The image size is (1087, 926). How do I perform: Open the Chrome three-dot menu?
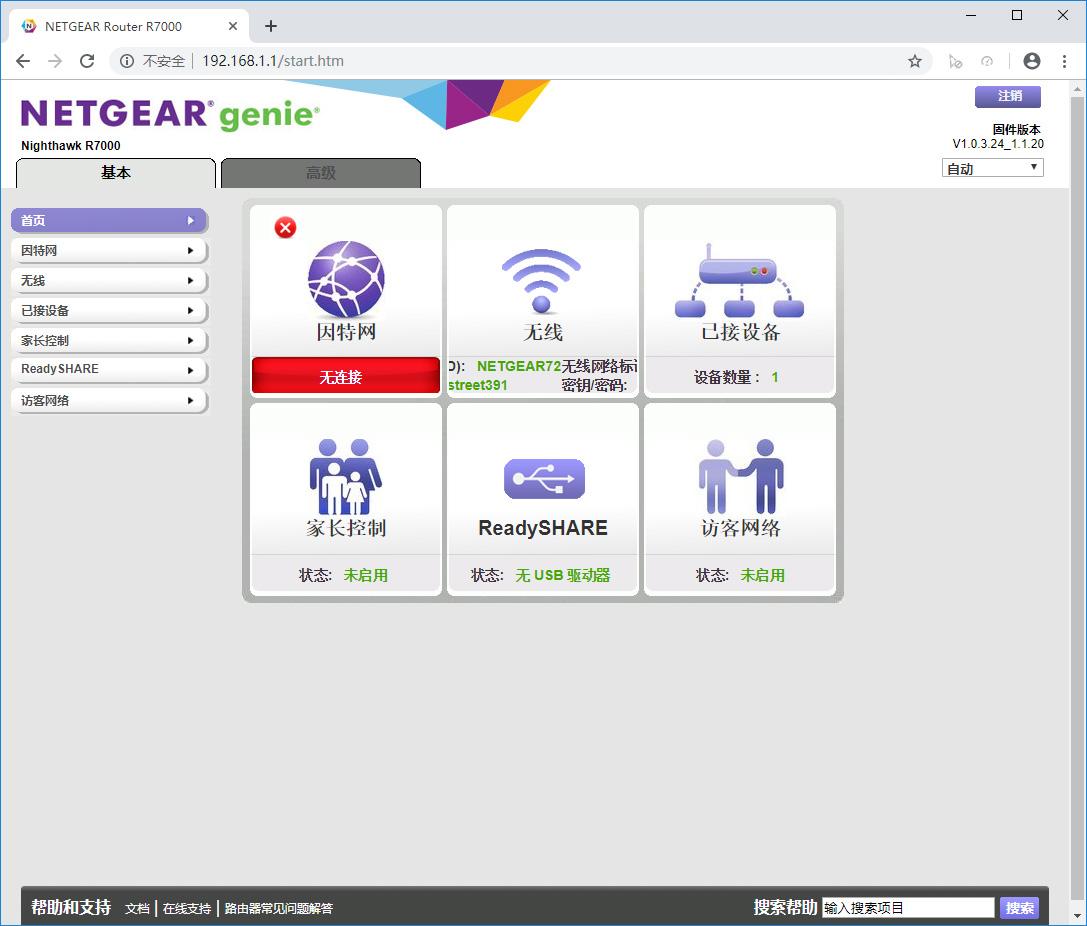coord(1064,61)
